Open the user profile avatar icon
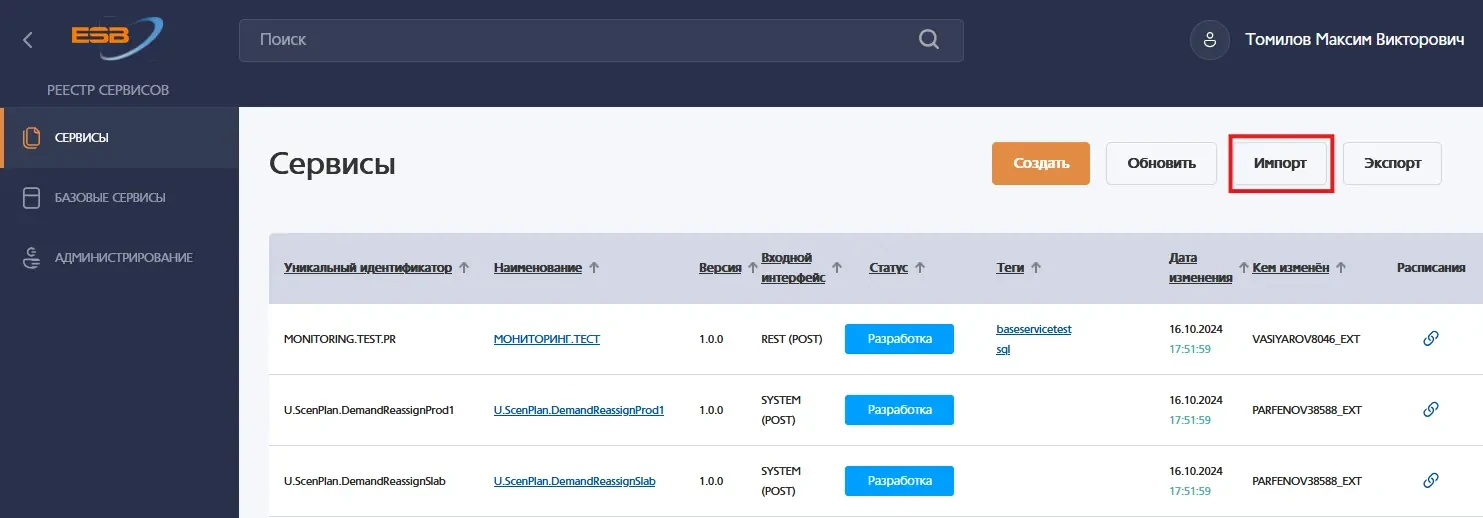This screenshot has height=518, width=1483. [1209, 40]
